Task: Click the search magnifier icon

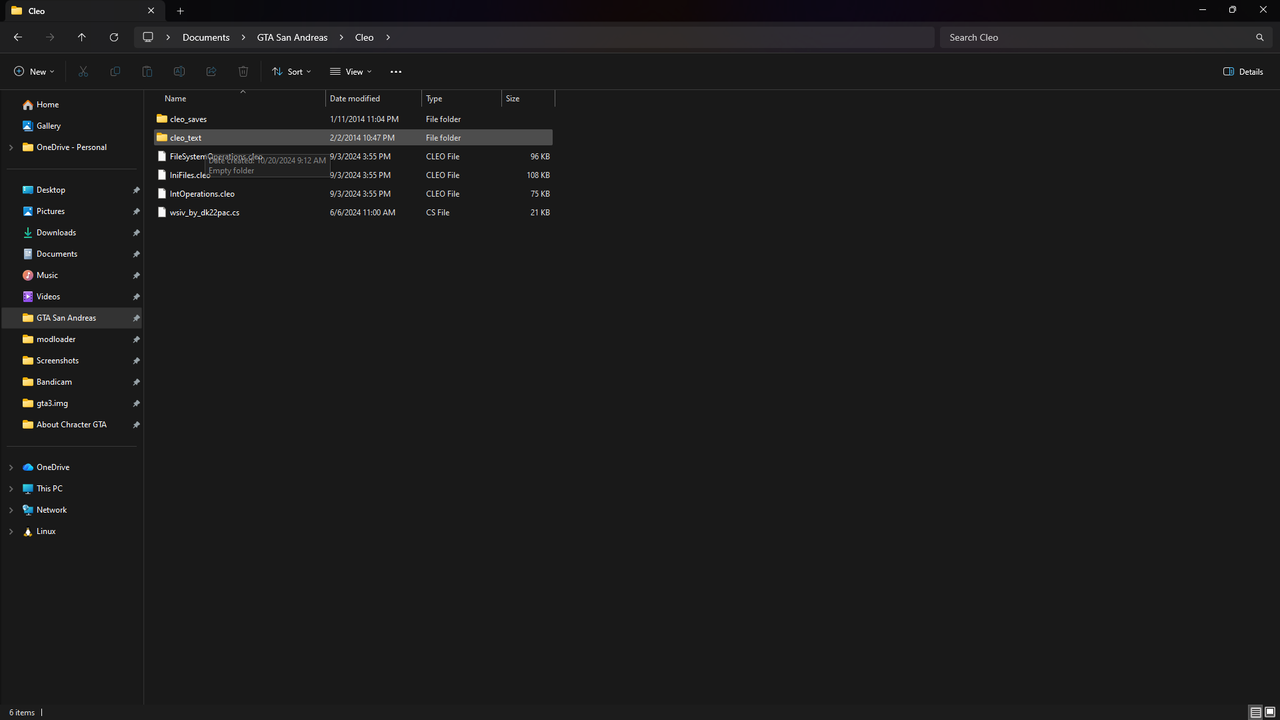Action: click(1260, 37)
